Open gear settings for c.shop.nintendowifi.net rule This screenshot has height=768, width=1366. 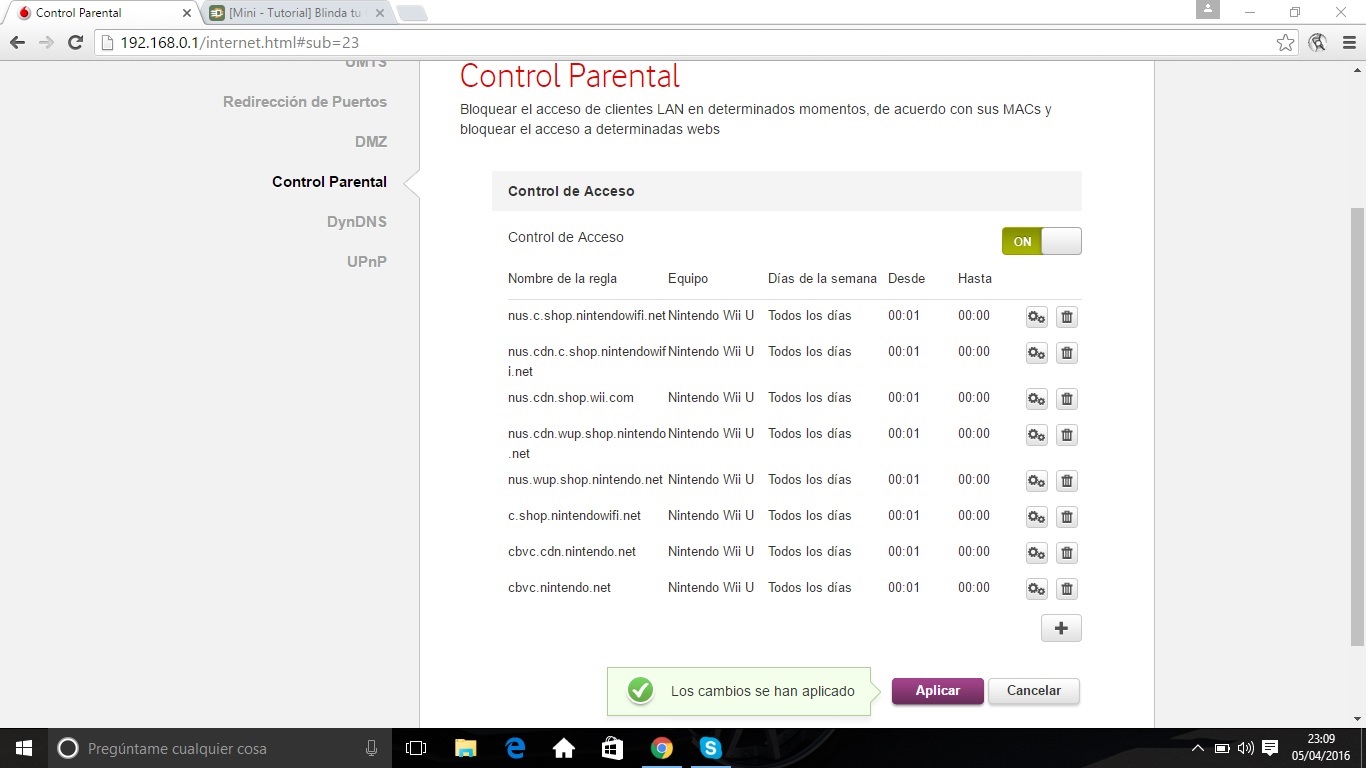[1036, 517]
